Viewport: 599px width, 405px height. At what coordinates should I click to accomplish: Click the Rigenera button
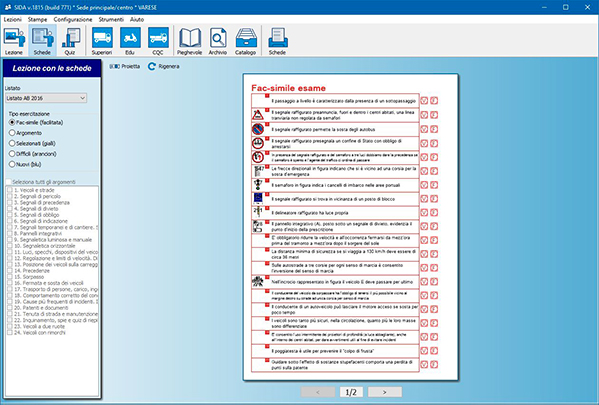click(164, 66)
